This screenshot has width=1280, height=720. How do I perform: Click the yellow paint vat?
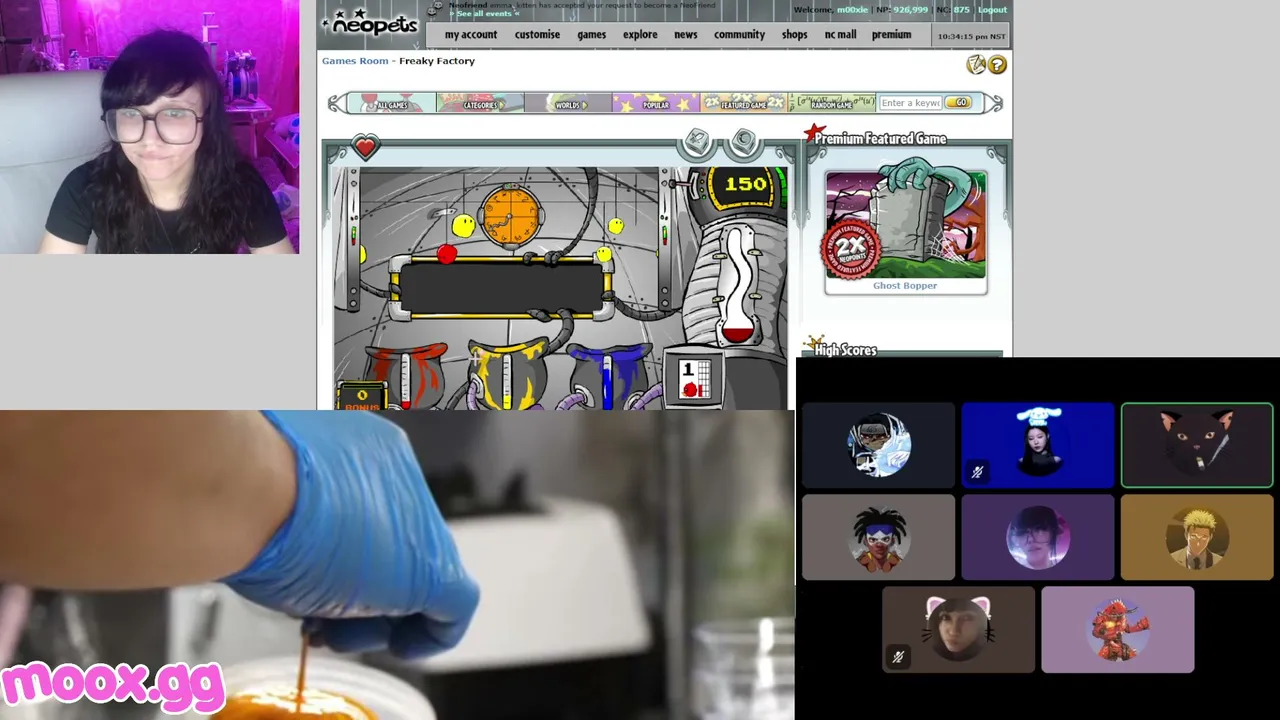[508, 376]
